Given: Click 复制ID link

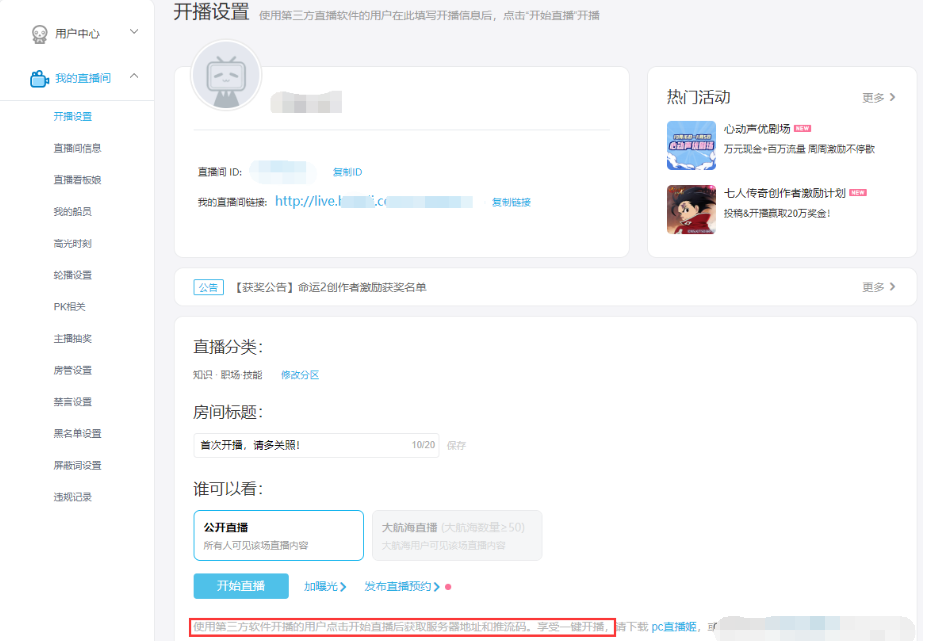Looking at the screenshot, I should [347, 172].
